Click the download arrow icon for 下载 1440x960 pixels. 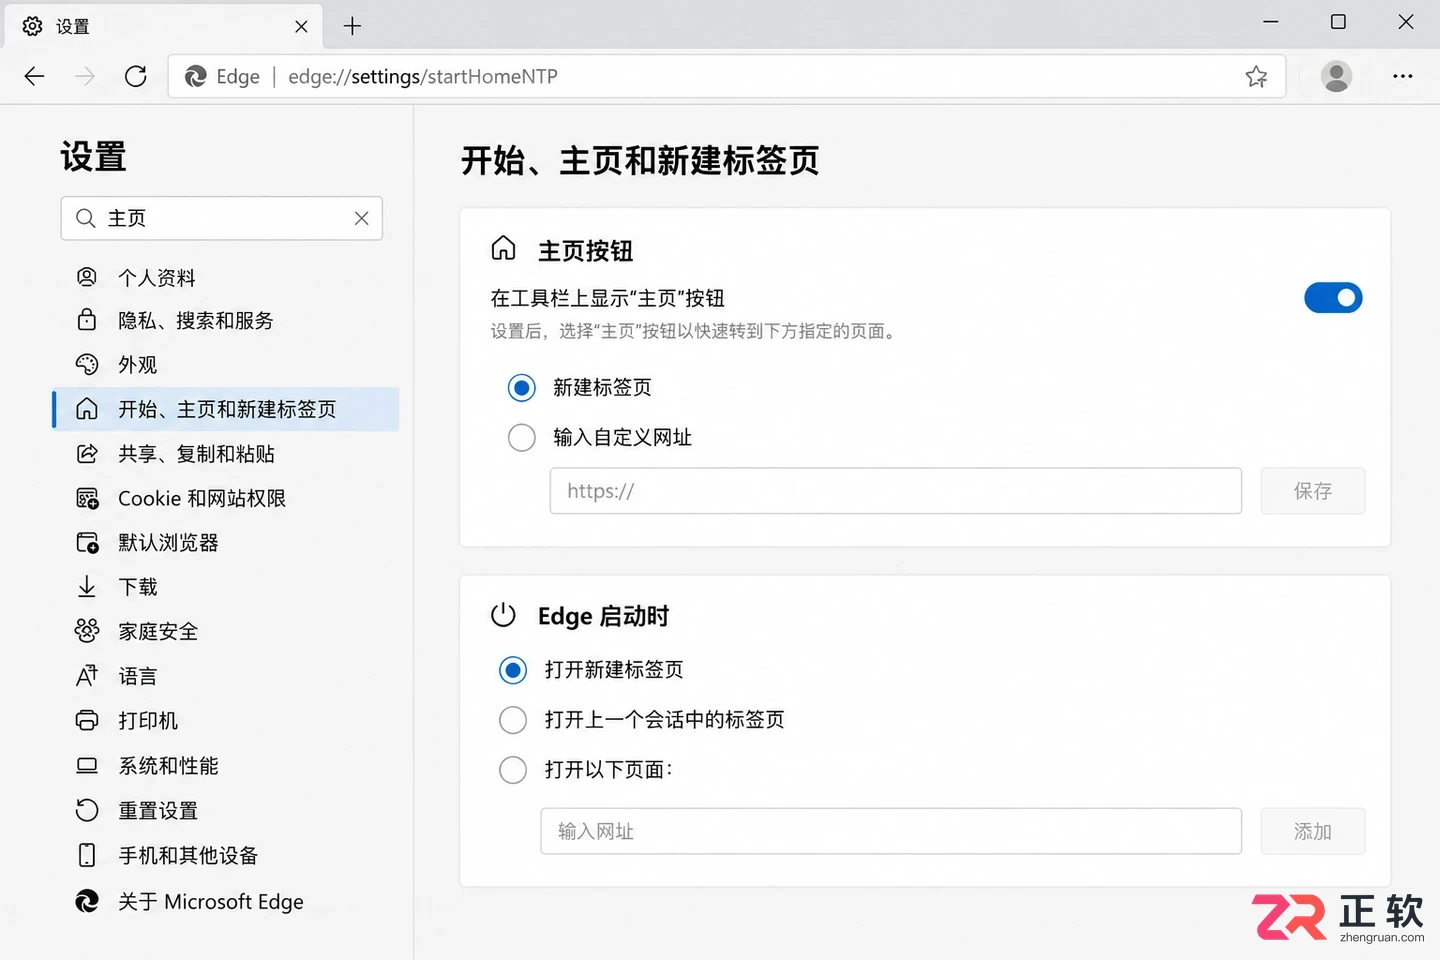point(87,586)
